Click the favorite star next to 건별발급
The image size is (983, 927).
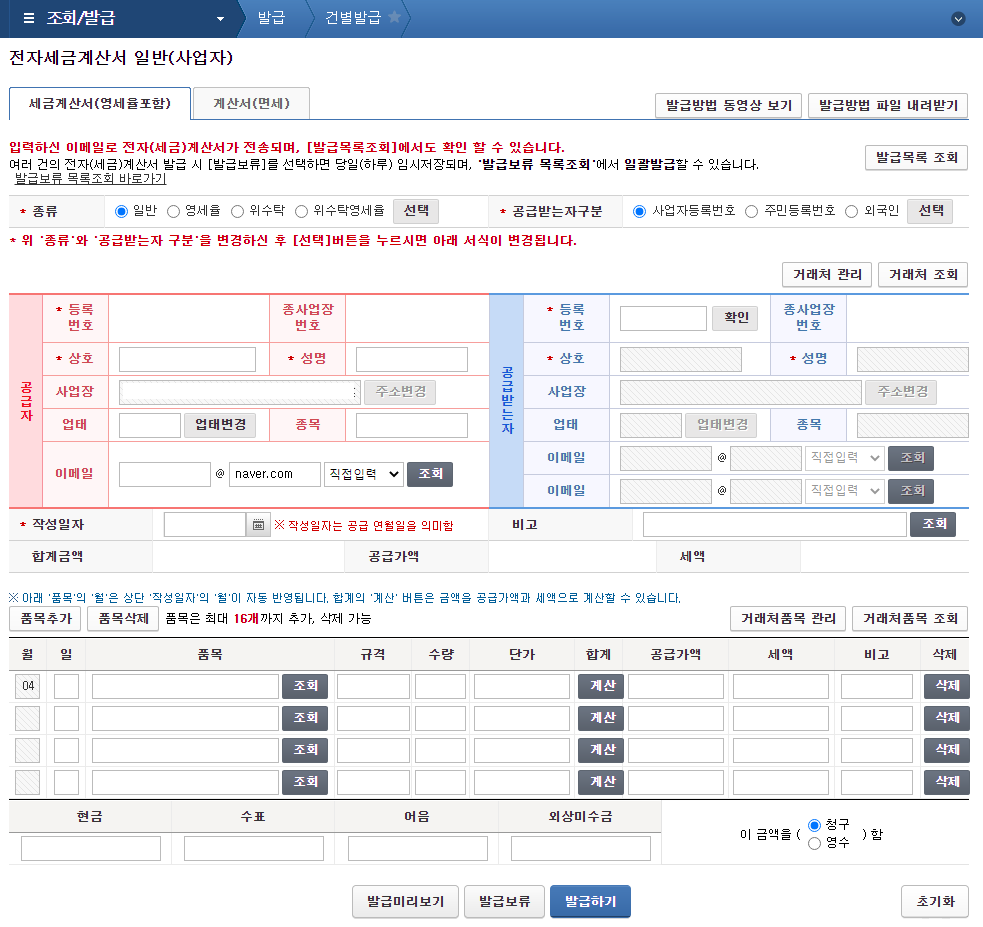click(x=394, y=16)
